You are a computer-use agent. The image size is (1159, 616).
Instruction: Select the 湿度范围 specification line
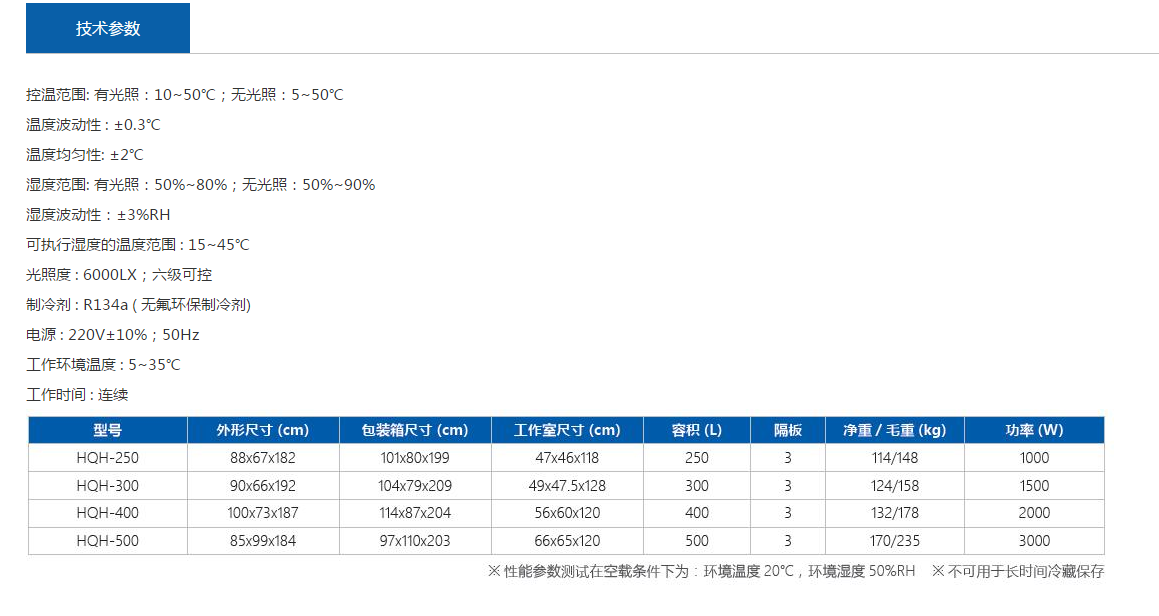point(200,185)
